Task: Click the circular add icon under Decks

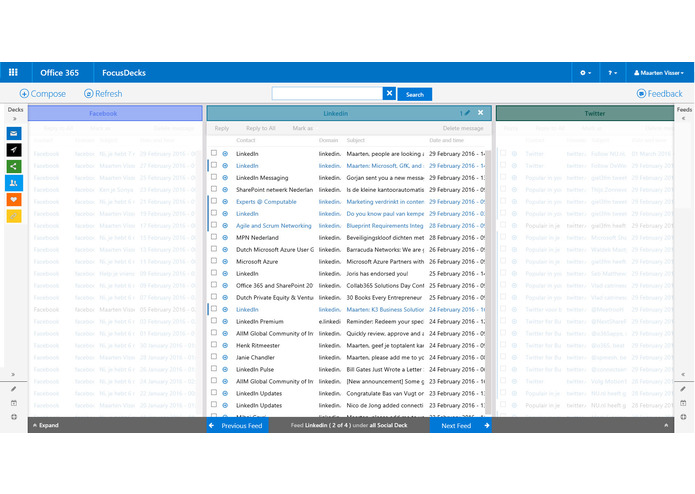Action: point(14,416)
